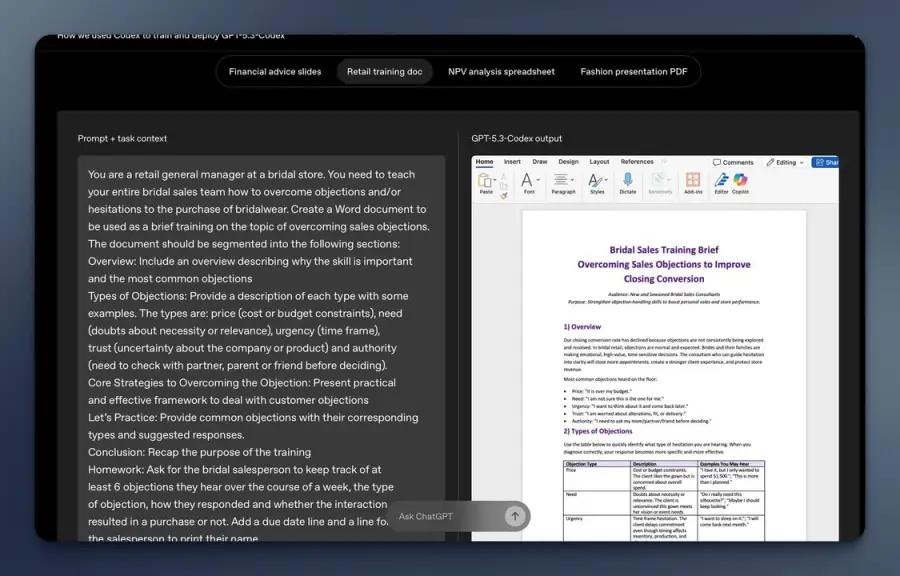This screenshot has height=576, width=900.
Task: Click the Copy icon beside Paste
Action: [x=504, y=186]
